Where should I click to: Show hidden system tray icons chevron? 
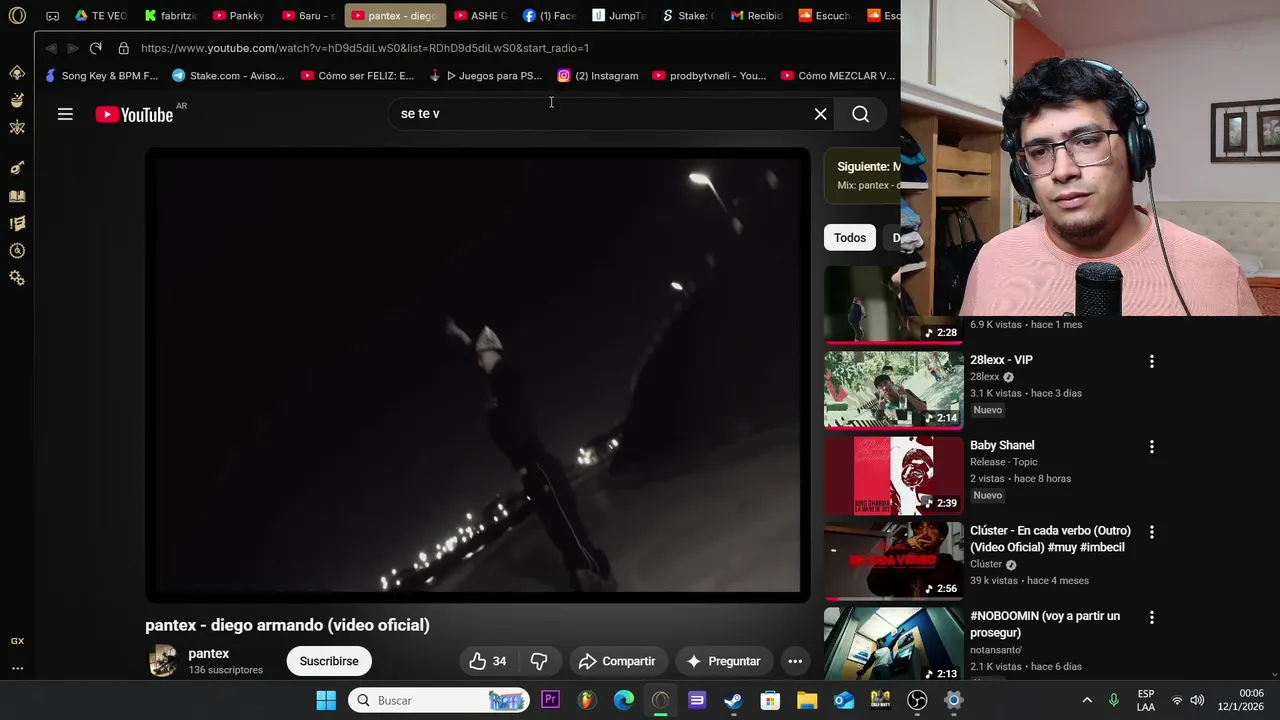pyautogui.click(x=1087, y=700)
